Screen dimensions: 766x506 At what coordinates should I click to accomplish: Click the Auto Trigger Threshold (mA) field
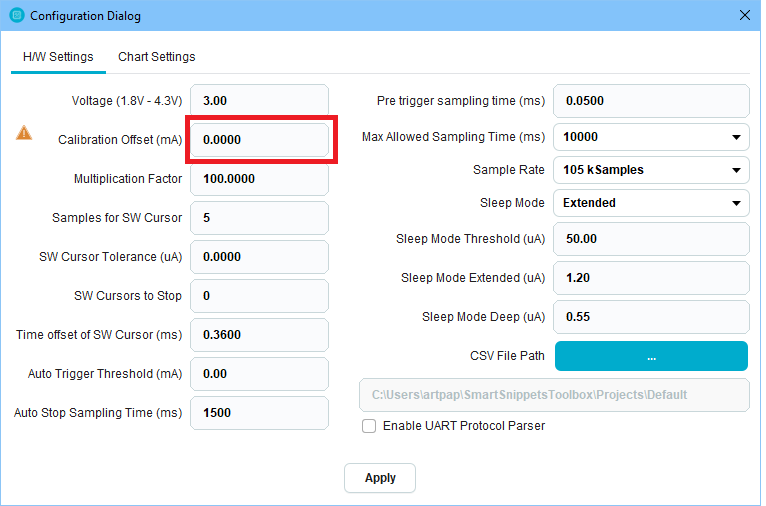coord(259,374)
